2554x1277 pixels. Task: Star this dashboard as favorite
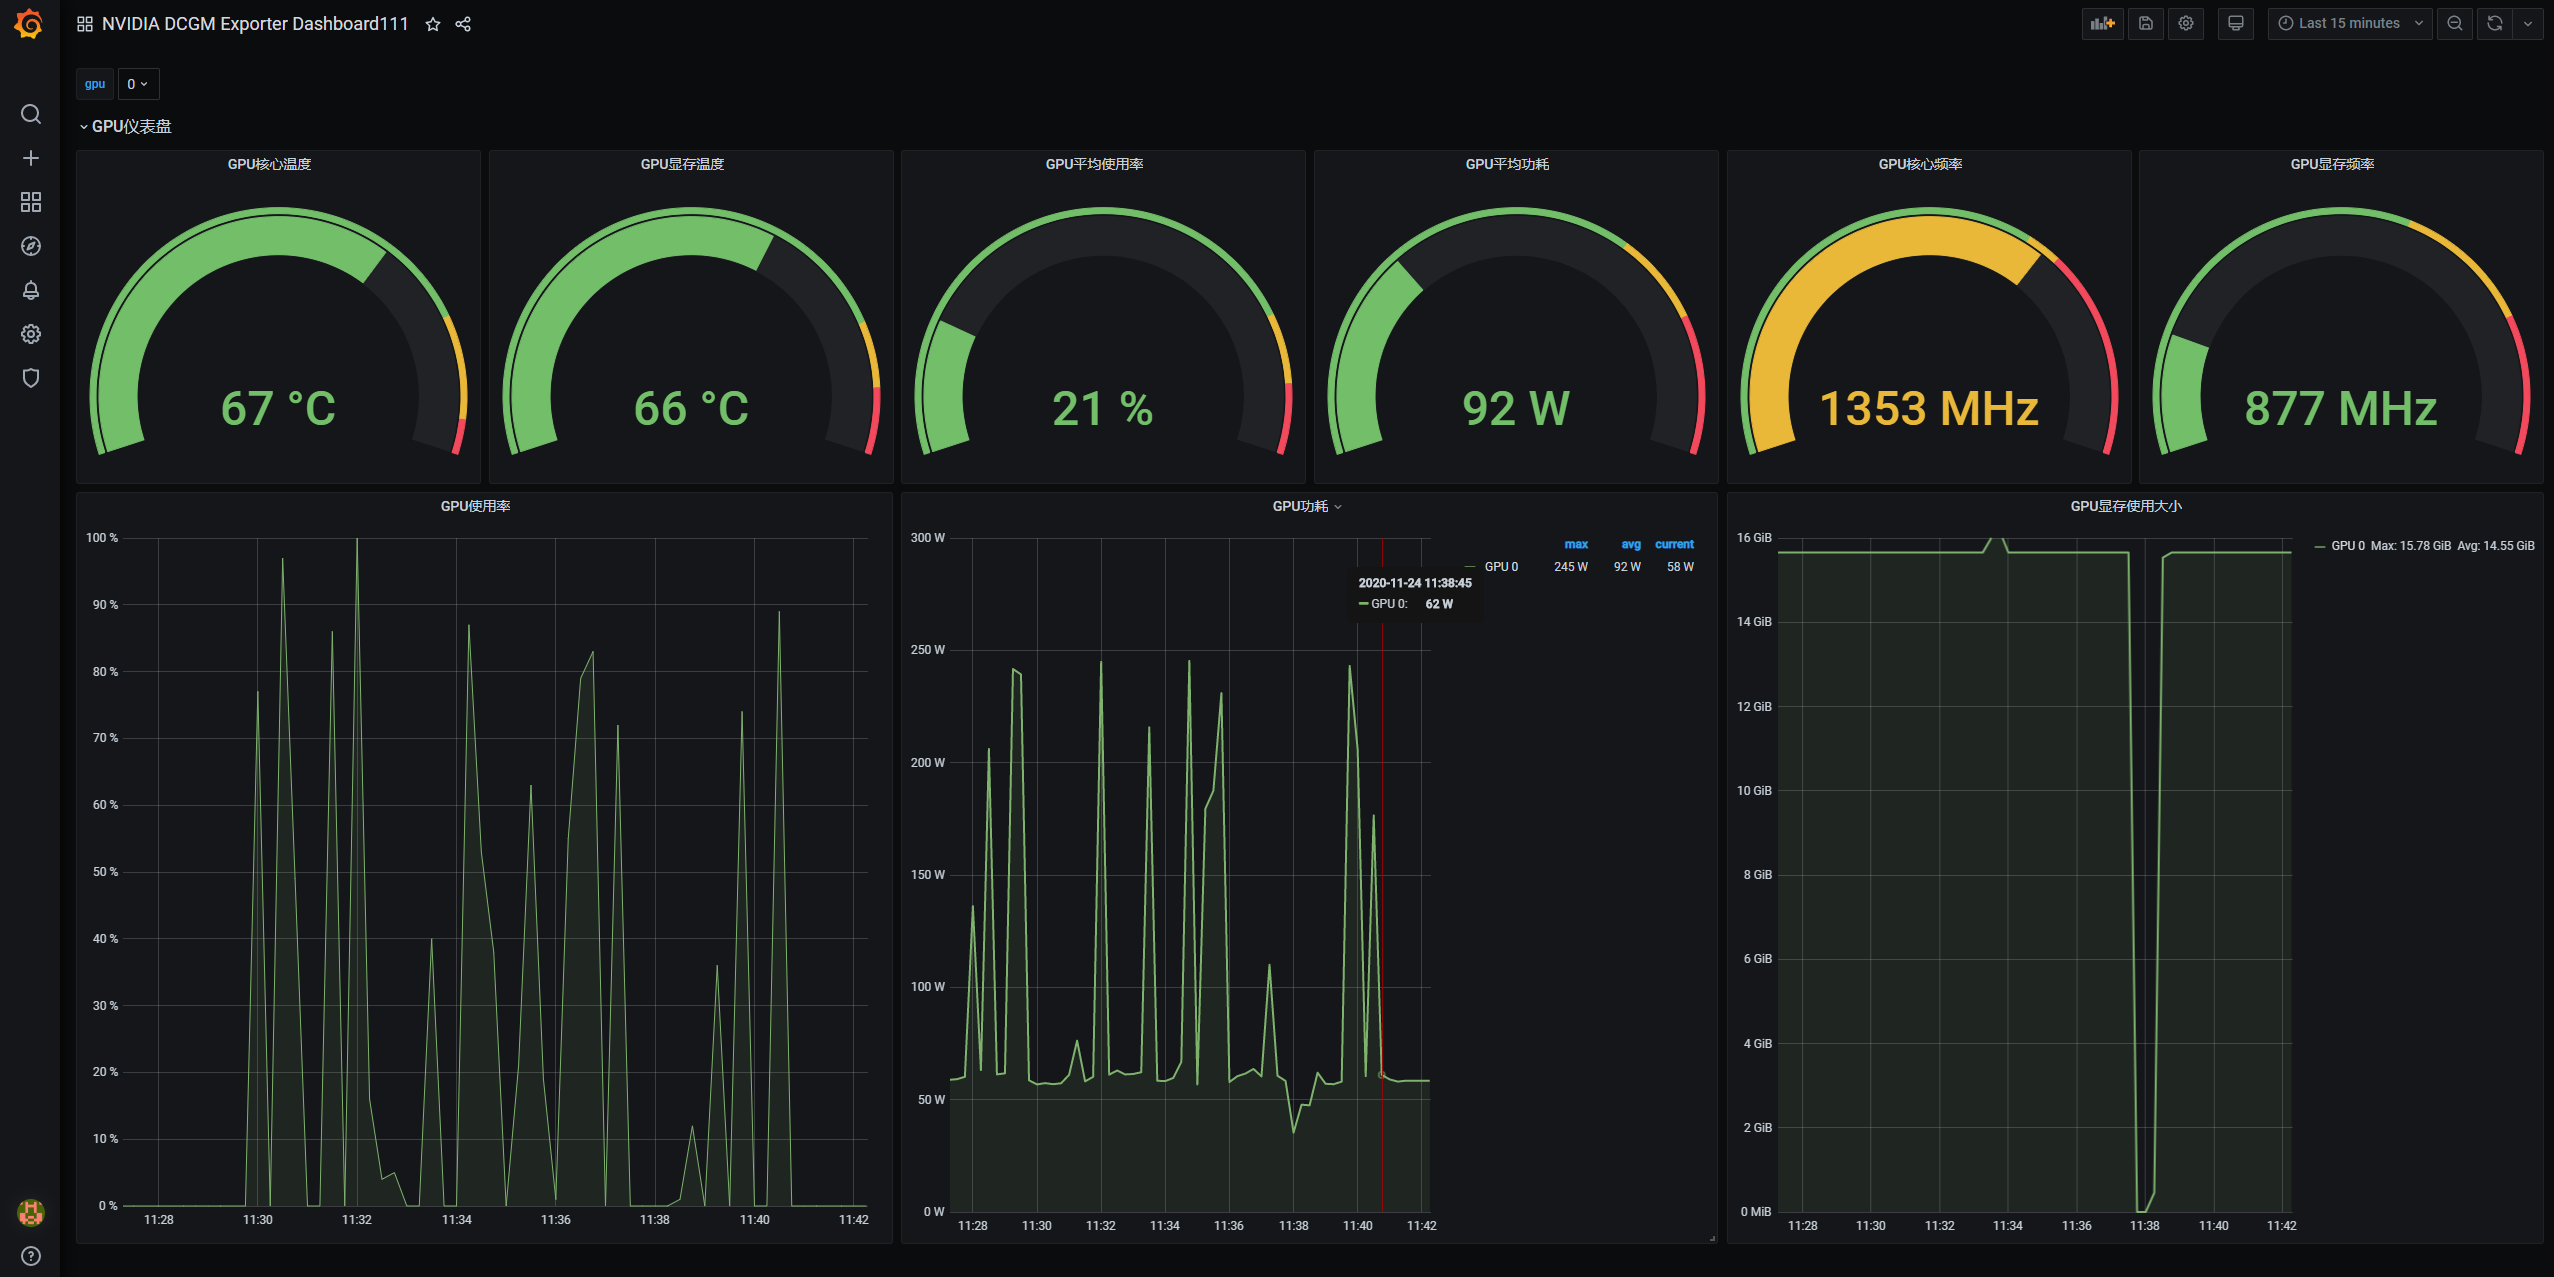point(432,24)
